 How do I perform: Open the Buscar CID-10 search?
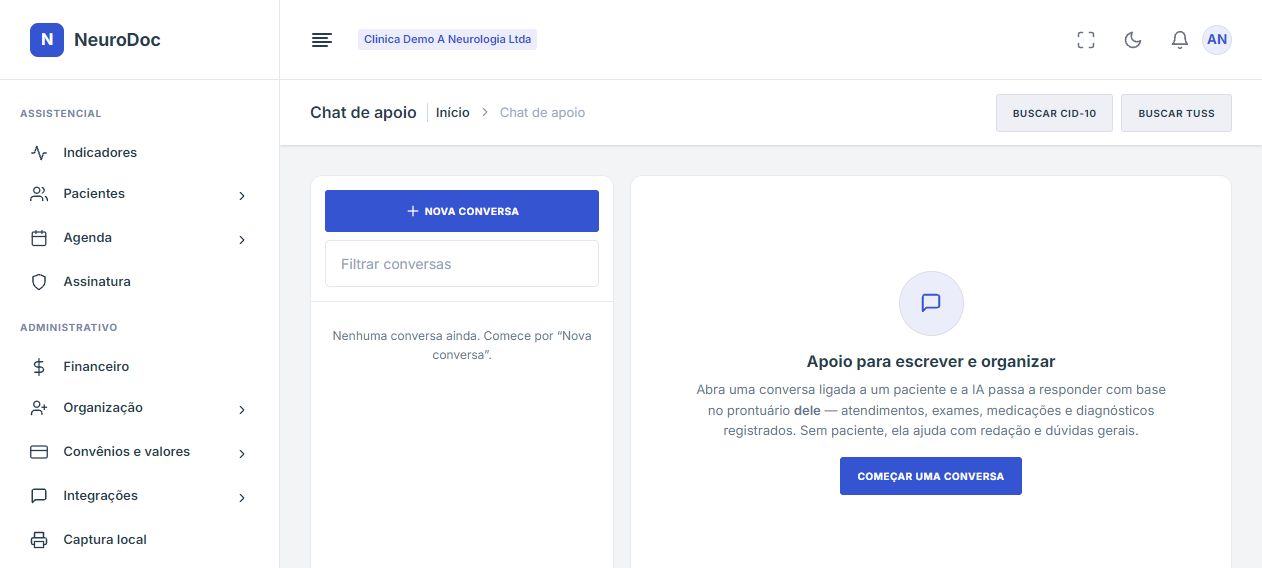1054,113
